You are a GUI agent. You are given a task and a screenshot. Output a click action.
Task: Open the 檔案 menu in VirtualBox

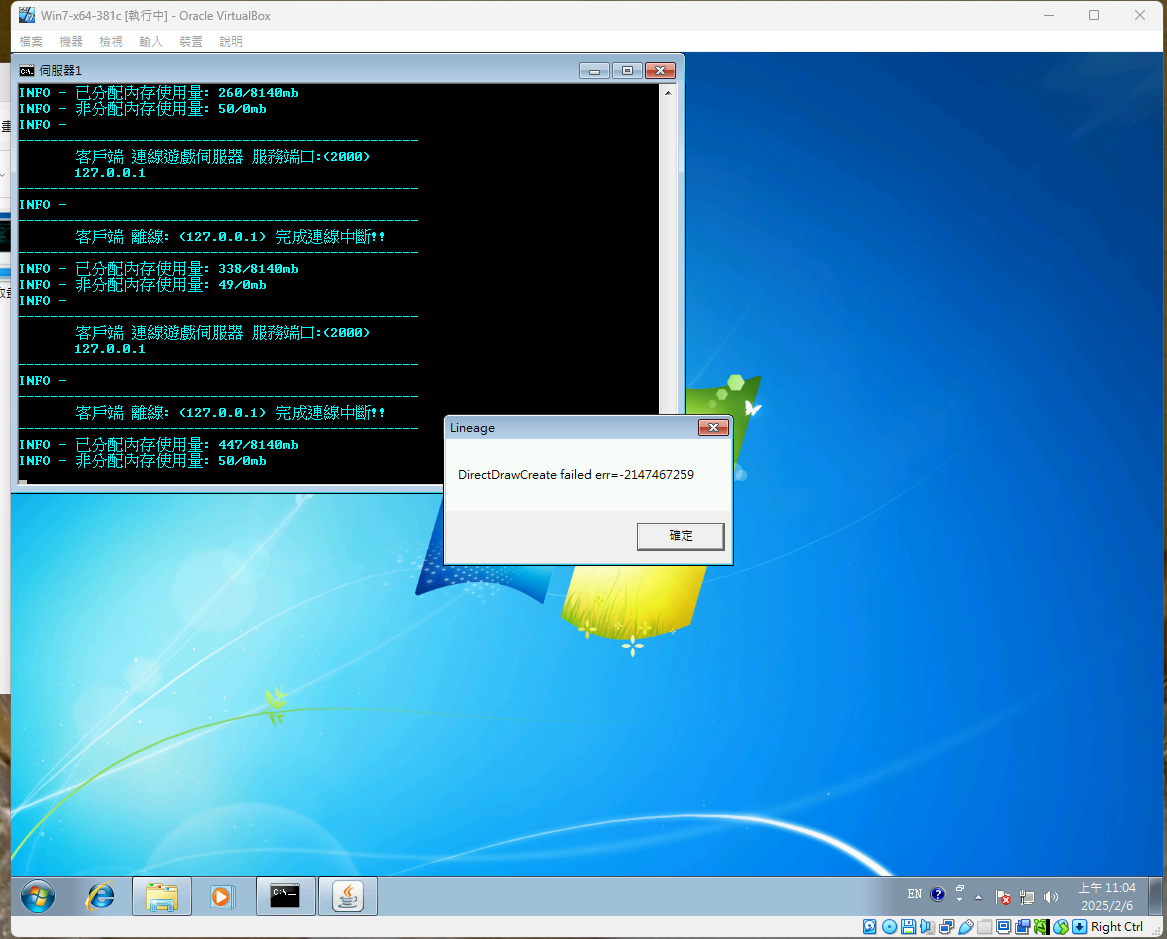(x=31, y=42)
